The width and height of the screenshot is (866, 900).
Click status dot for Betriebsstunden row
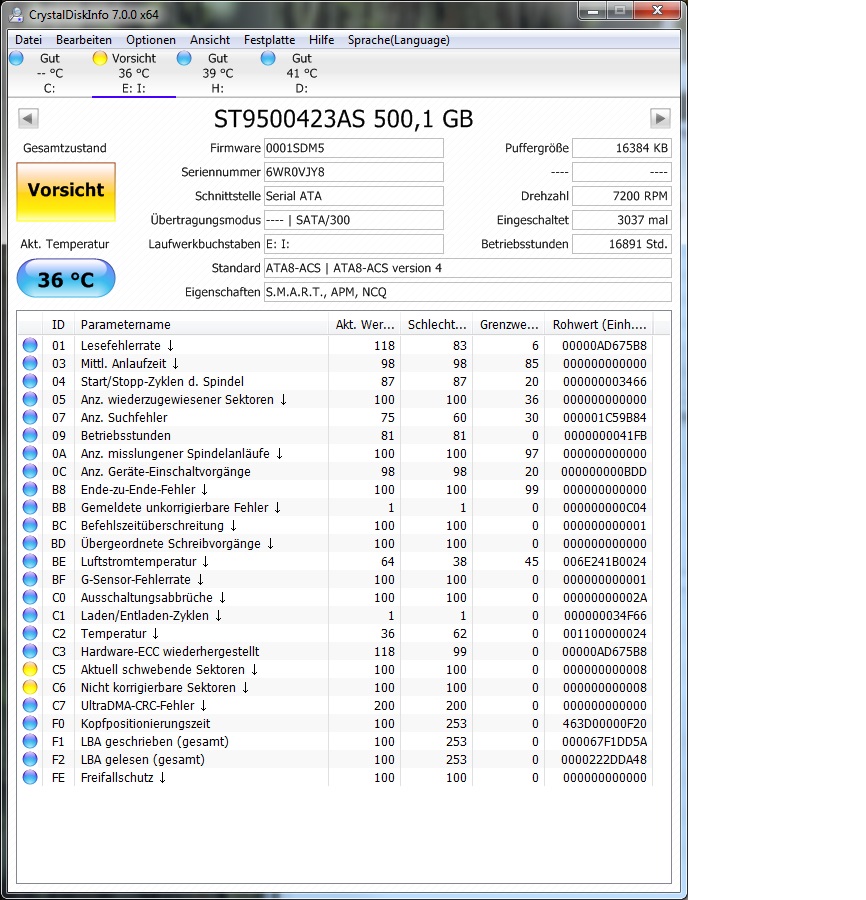click(30, 435)
